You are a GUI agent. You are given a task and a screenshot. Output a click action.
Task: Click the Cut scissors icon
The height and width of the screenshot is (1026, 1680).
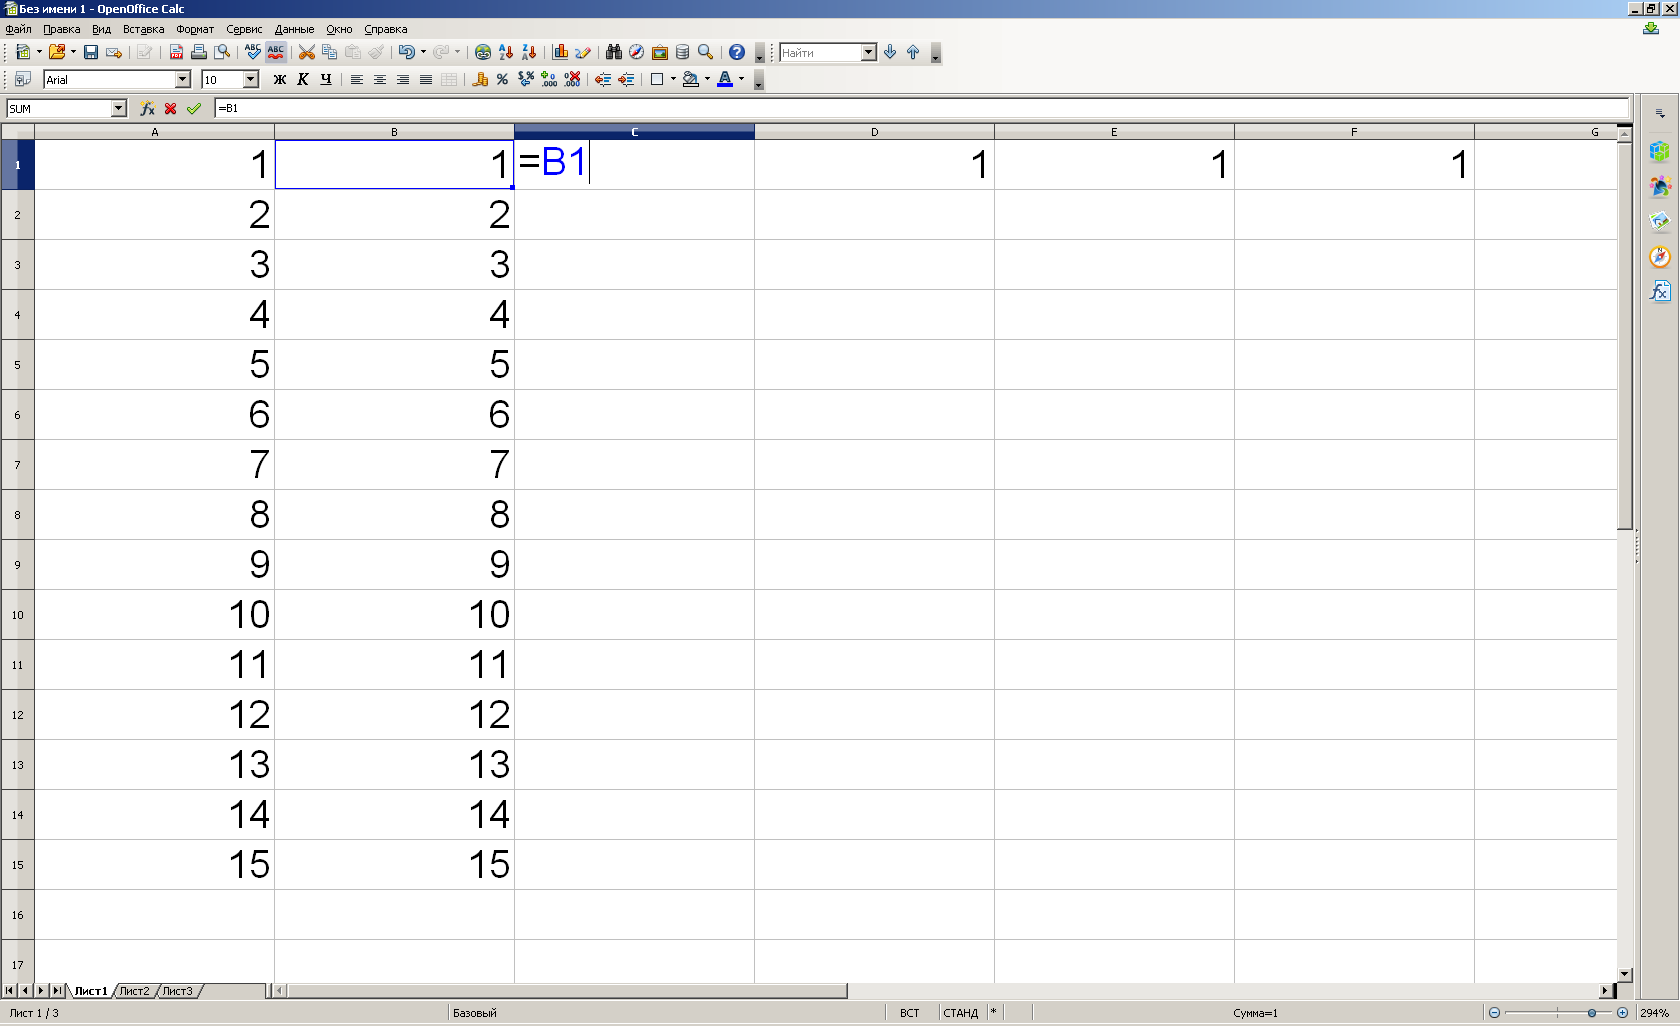pyautogui.click(x=307, y=52)
